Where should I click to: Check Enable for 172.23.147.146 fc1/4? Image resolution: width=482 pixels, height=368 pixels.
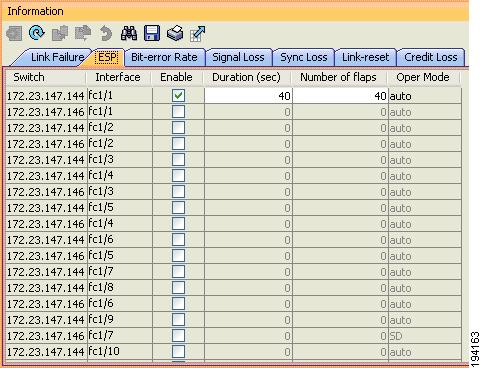click(179, 224)
